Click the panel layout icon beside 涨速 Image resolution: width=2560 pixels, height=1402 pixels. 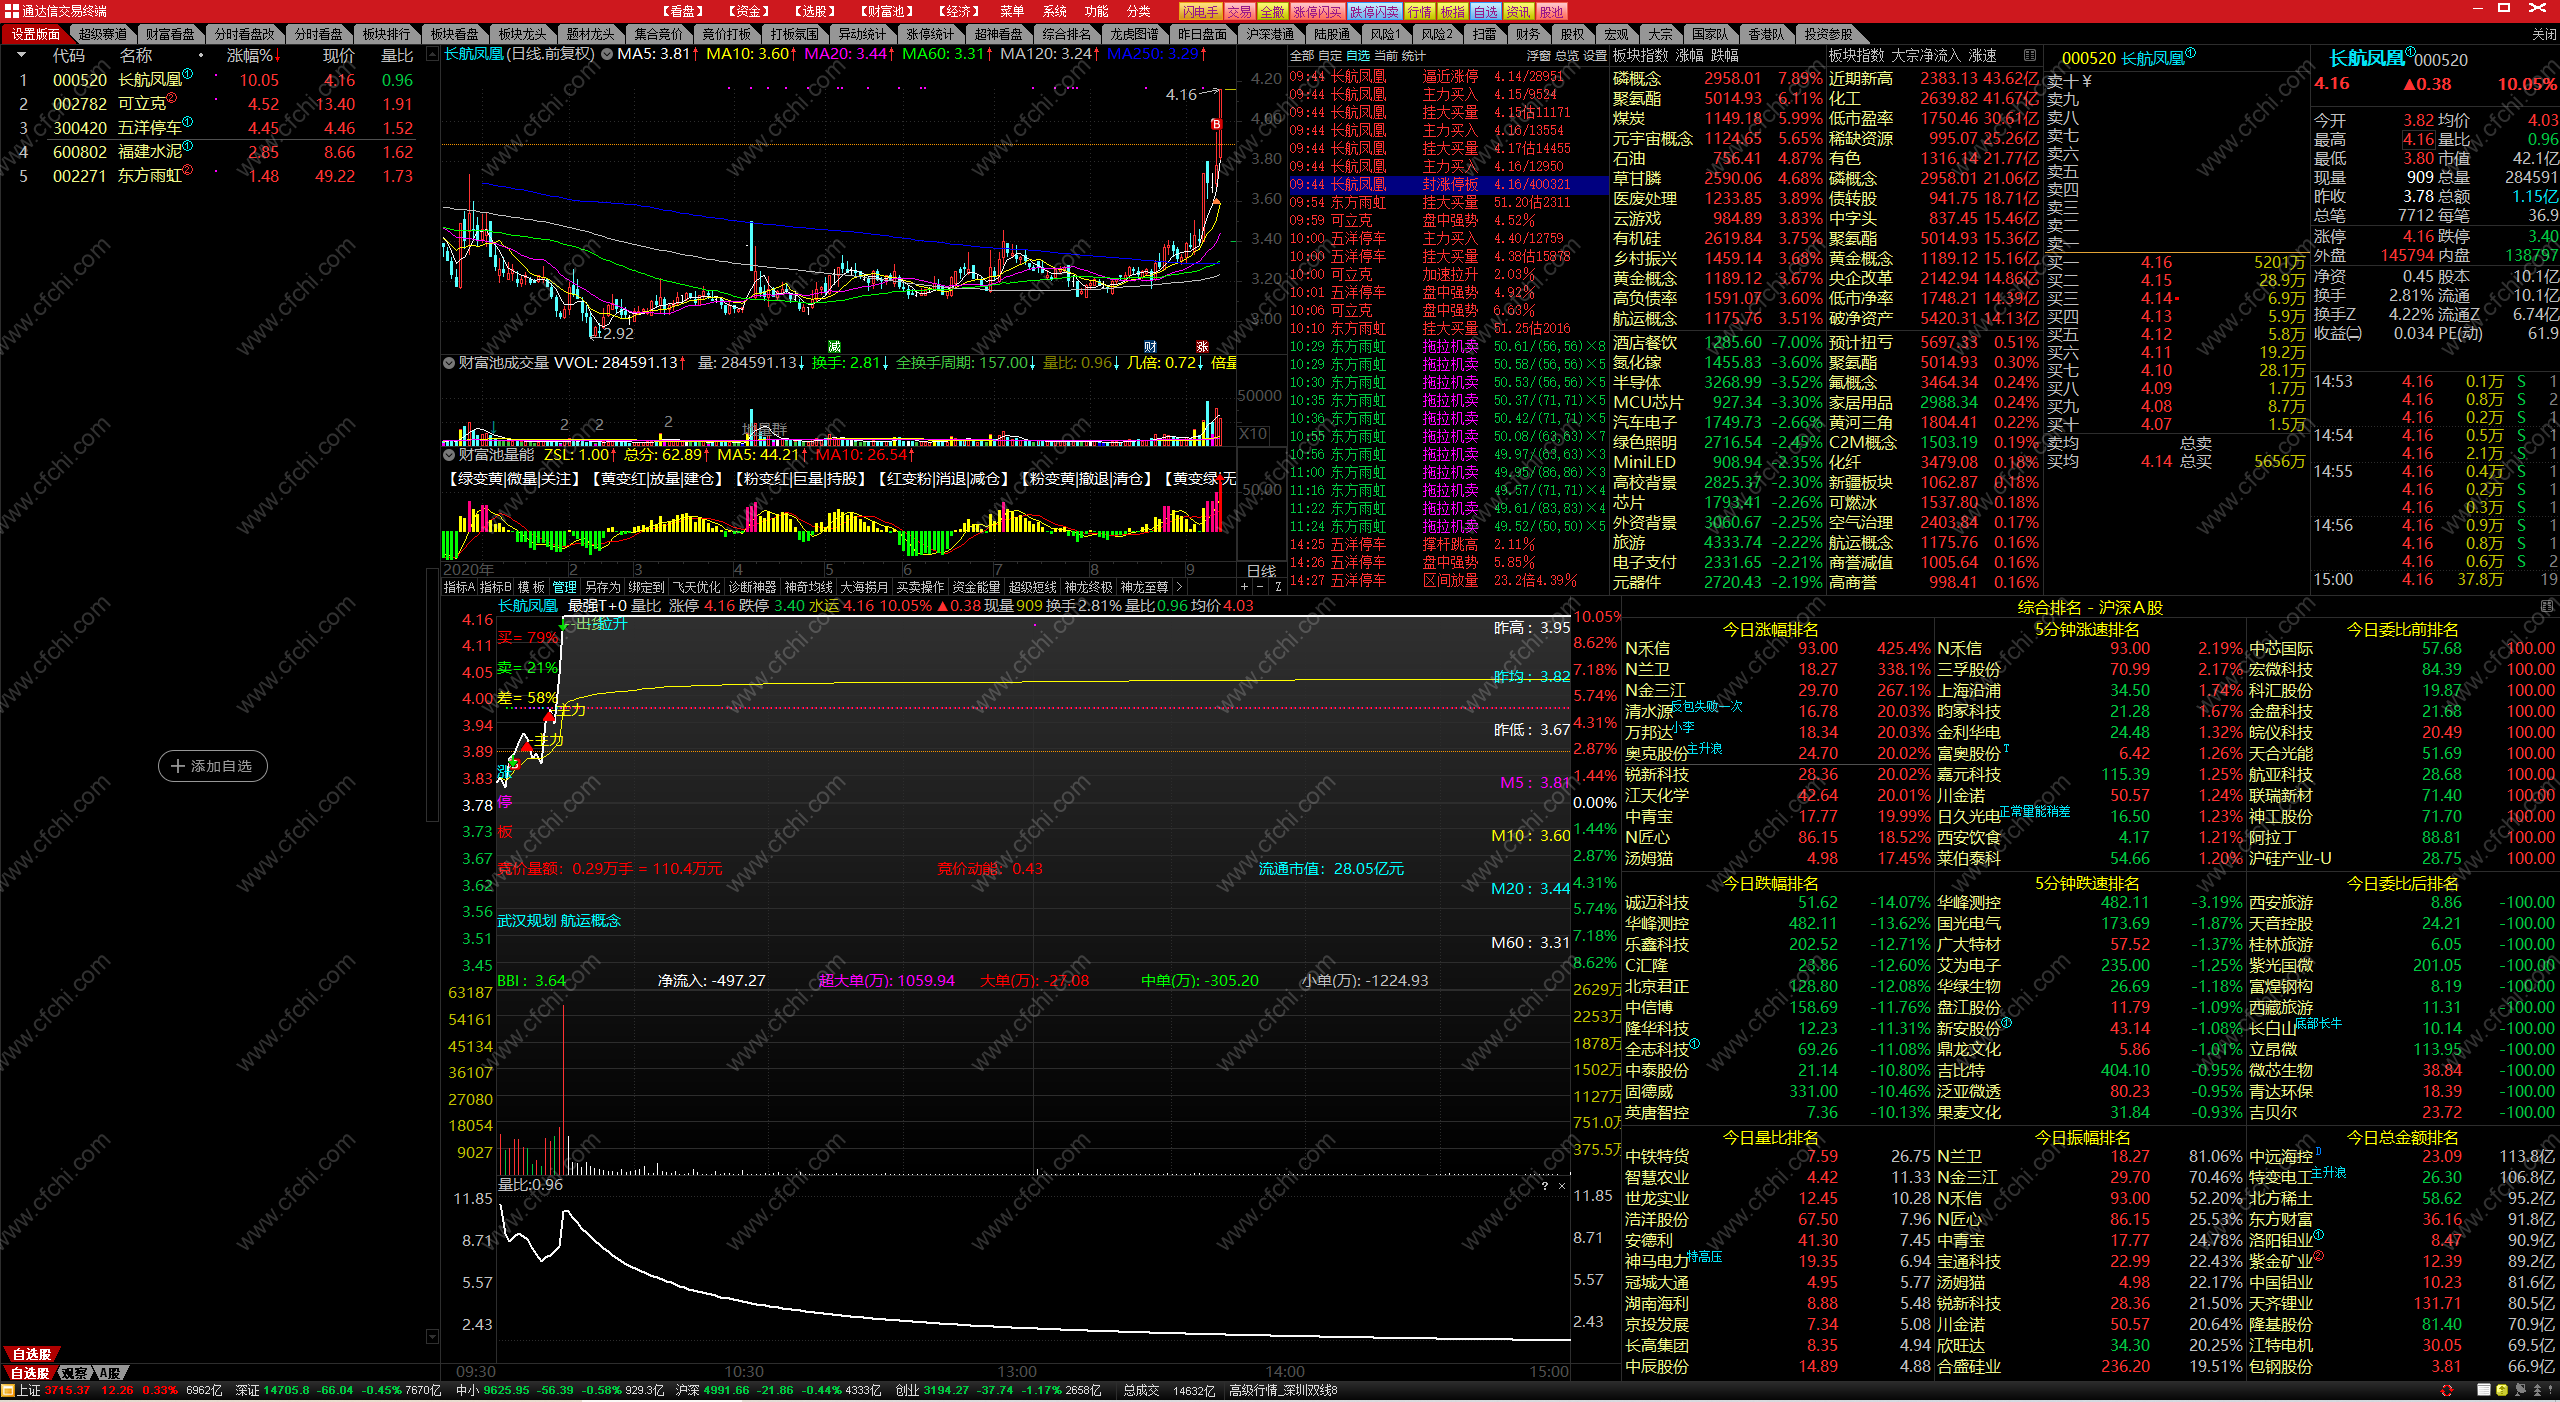(2030, 55)
